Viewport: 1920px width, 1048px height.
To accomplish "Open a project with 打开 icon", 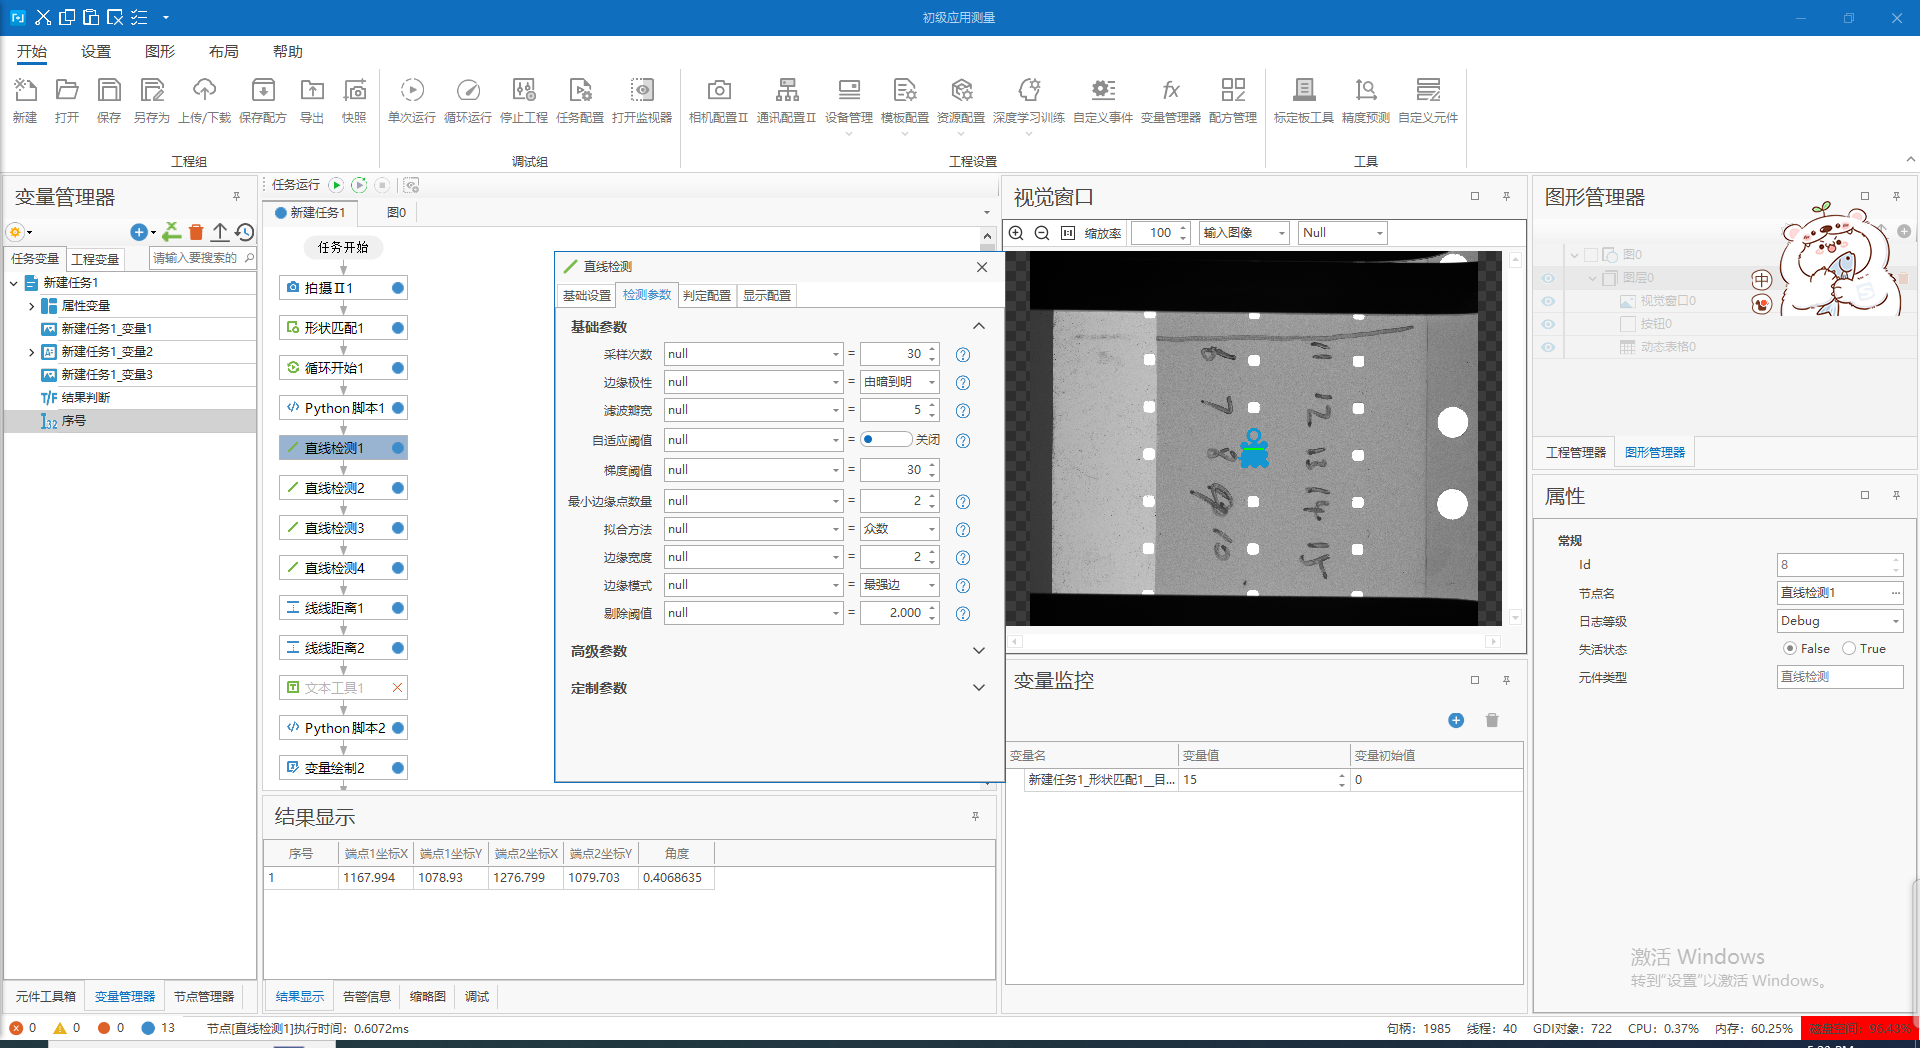I will click(67, 100).
